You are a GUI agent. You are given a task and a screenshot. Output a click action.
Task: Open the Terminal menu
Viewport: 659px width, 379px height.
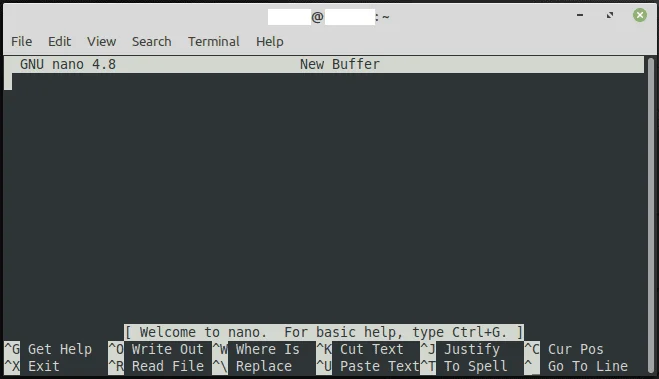point(214,42)
